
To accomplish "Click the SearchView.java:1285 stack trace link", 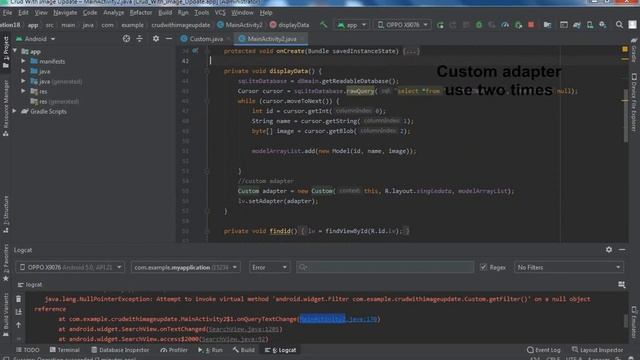I will click(x=243, y=329).
